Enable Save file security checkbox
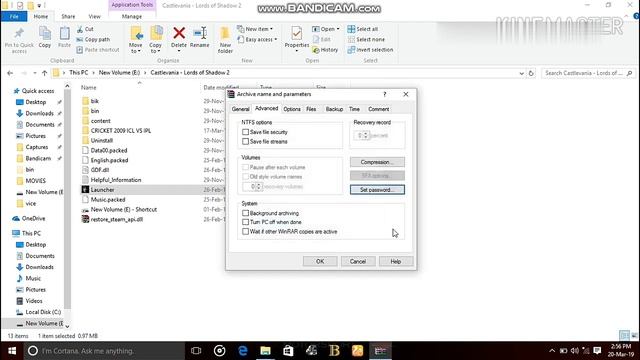640x360 pixels. tap(245, 132)
